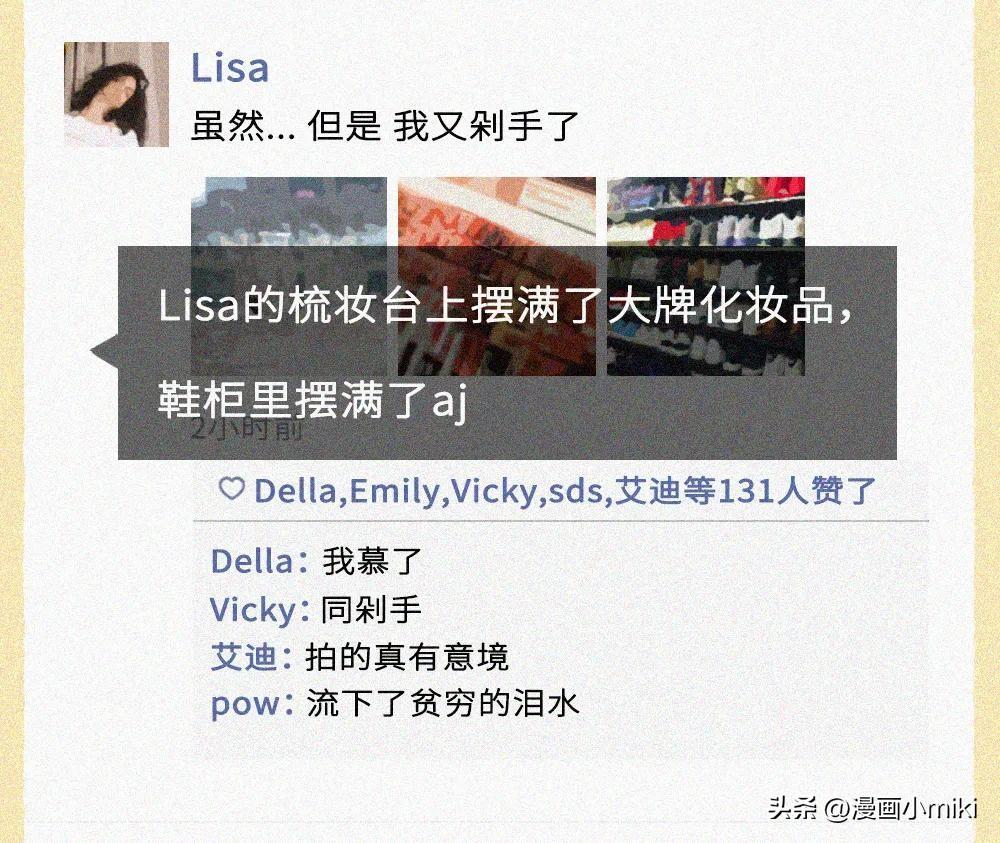Select the comment 拍的真有意境
Screen dimensions: 1000x843
(x=407, y=657)
